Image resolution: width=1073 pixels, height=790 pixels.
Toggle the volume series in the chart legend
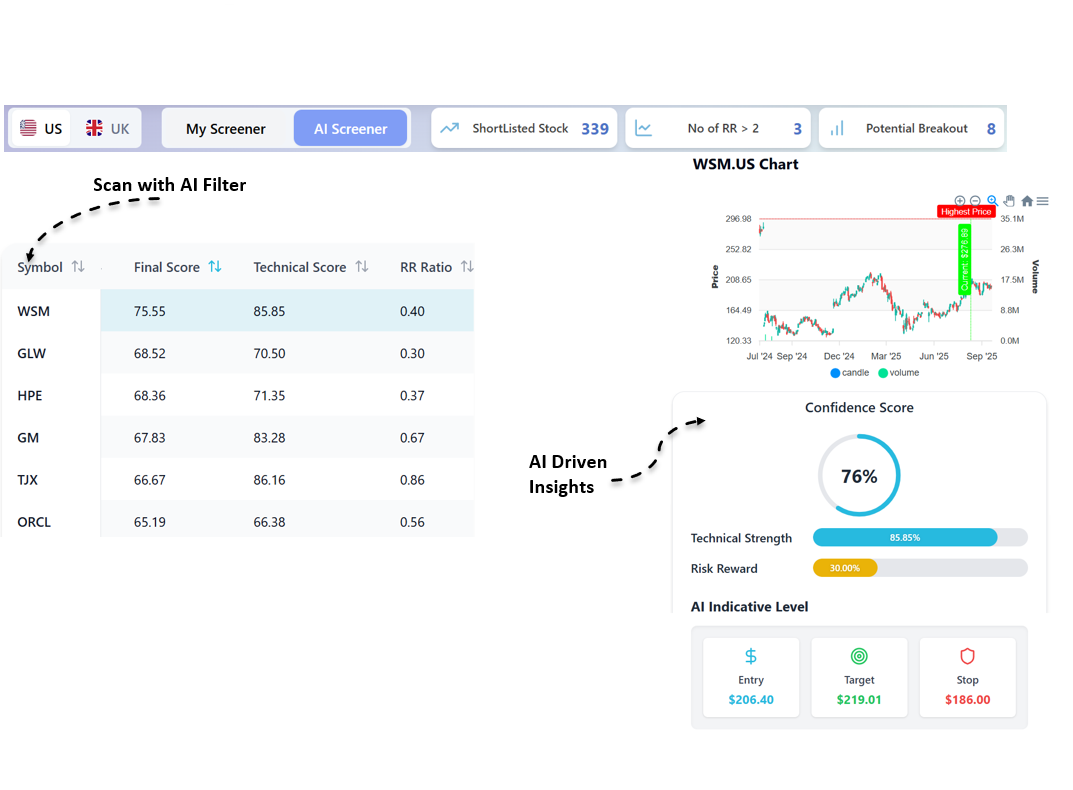coord(898,372)
